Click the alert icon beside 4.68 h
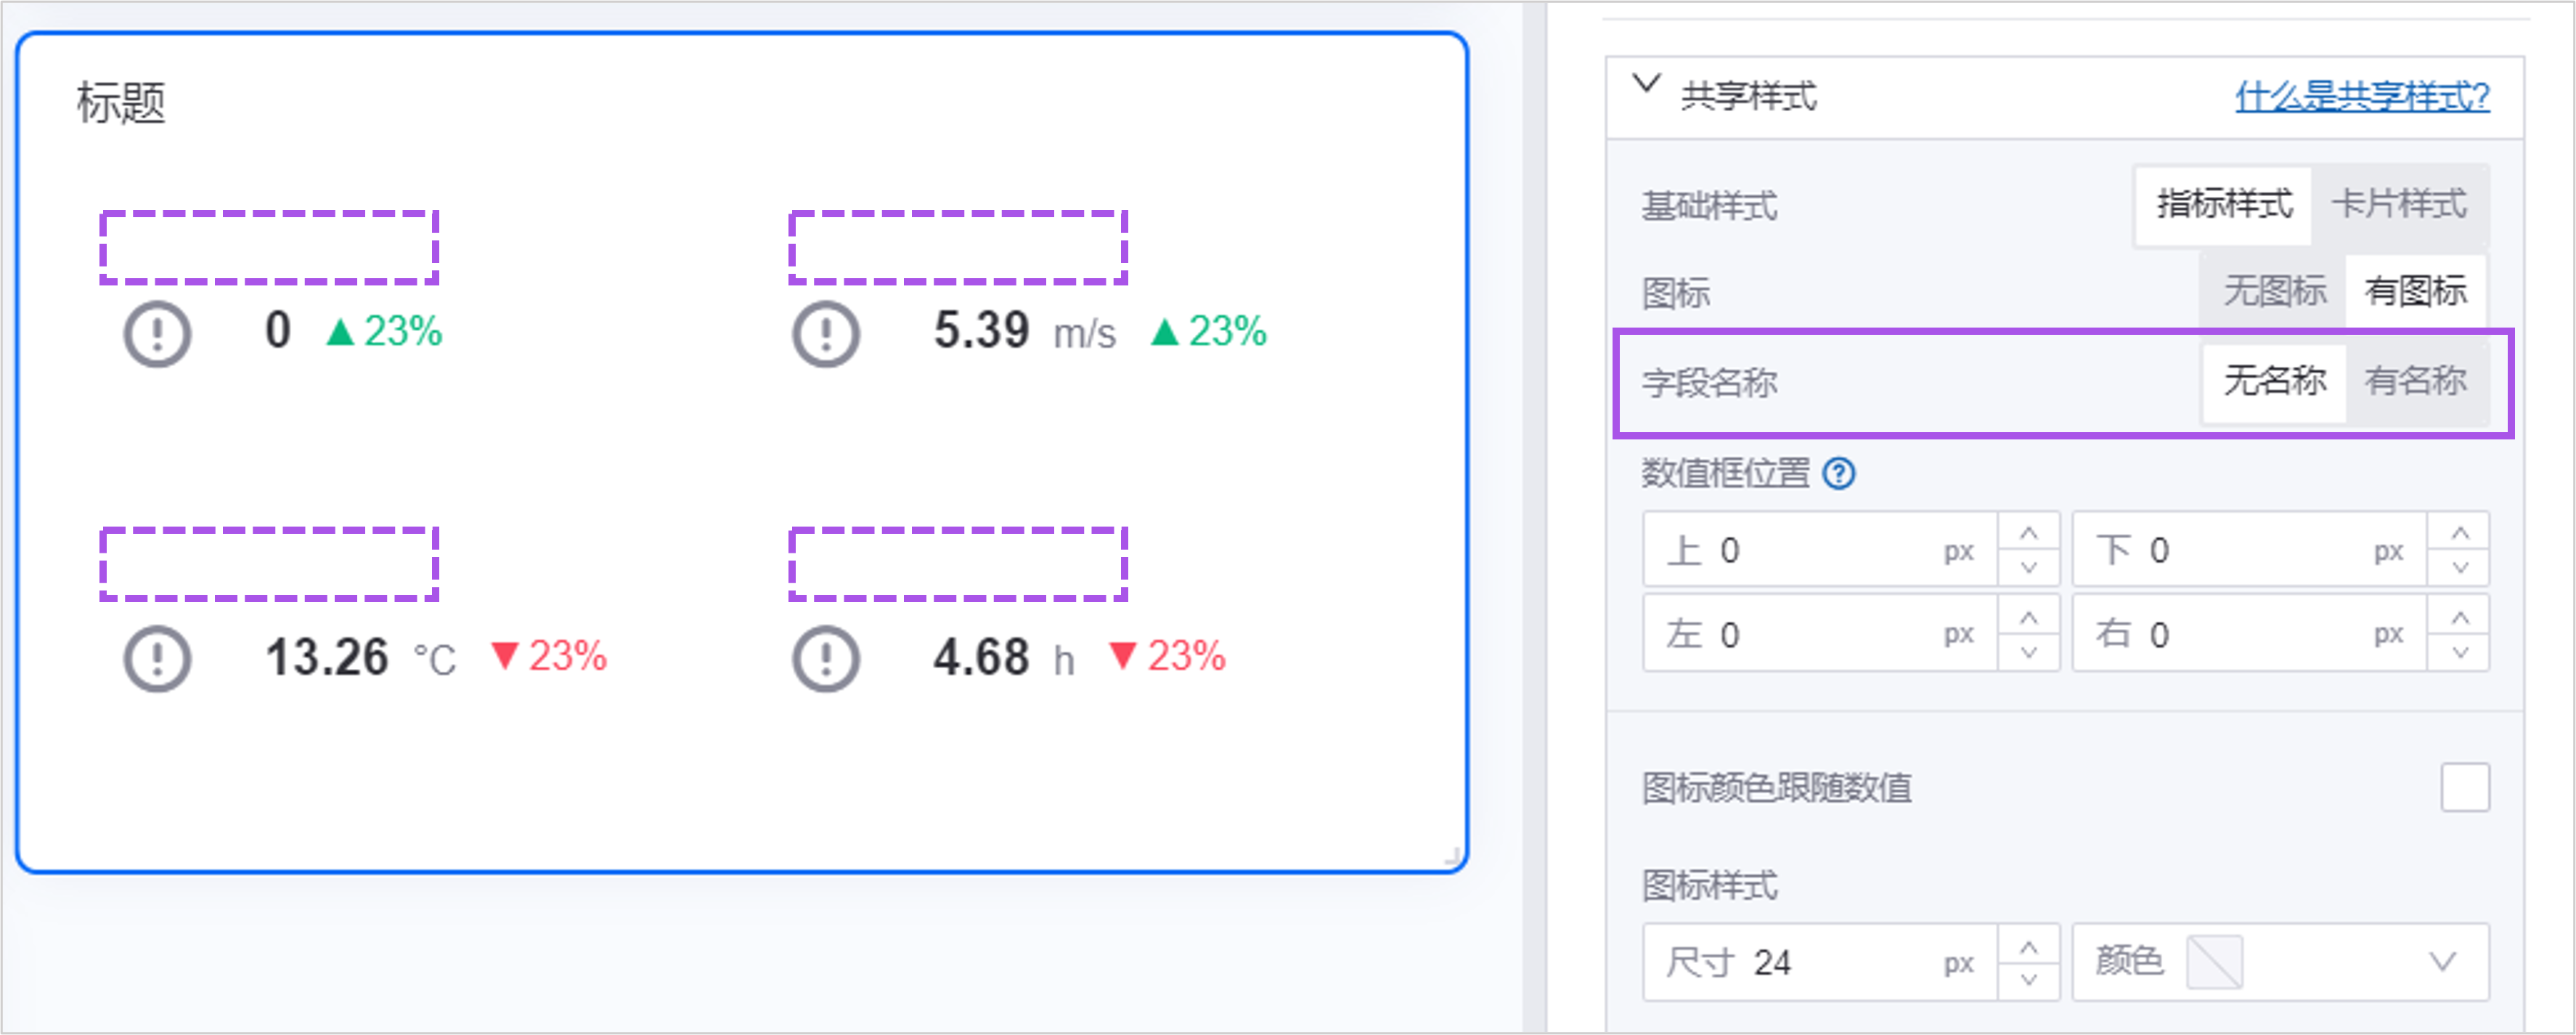 tap(826, 658)
